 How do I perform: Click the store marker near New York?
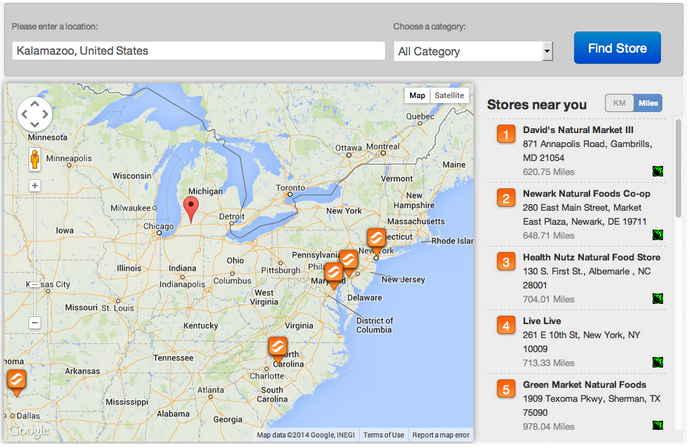[377, 240]
